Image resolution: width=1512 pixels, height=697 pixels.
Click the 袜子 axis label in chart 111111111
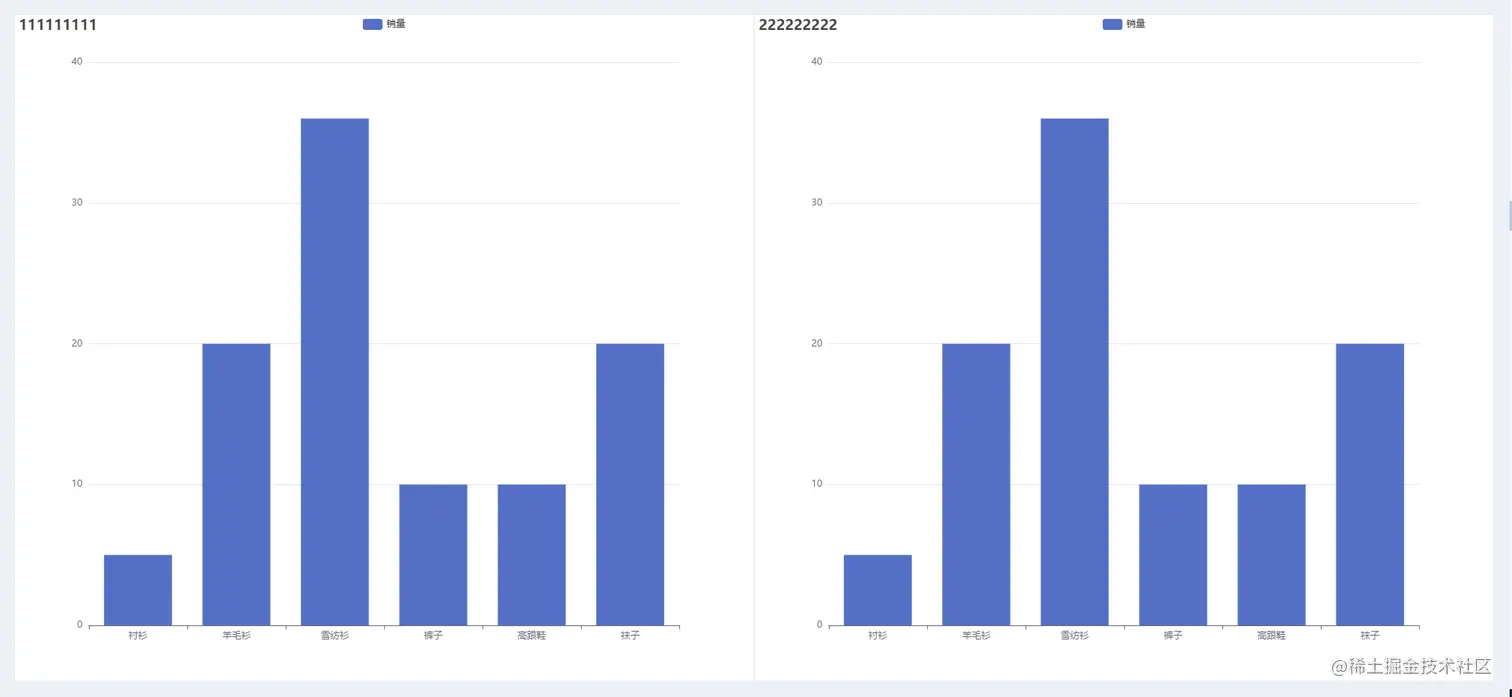tap(630, 636)
